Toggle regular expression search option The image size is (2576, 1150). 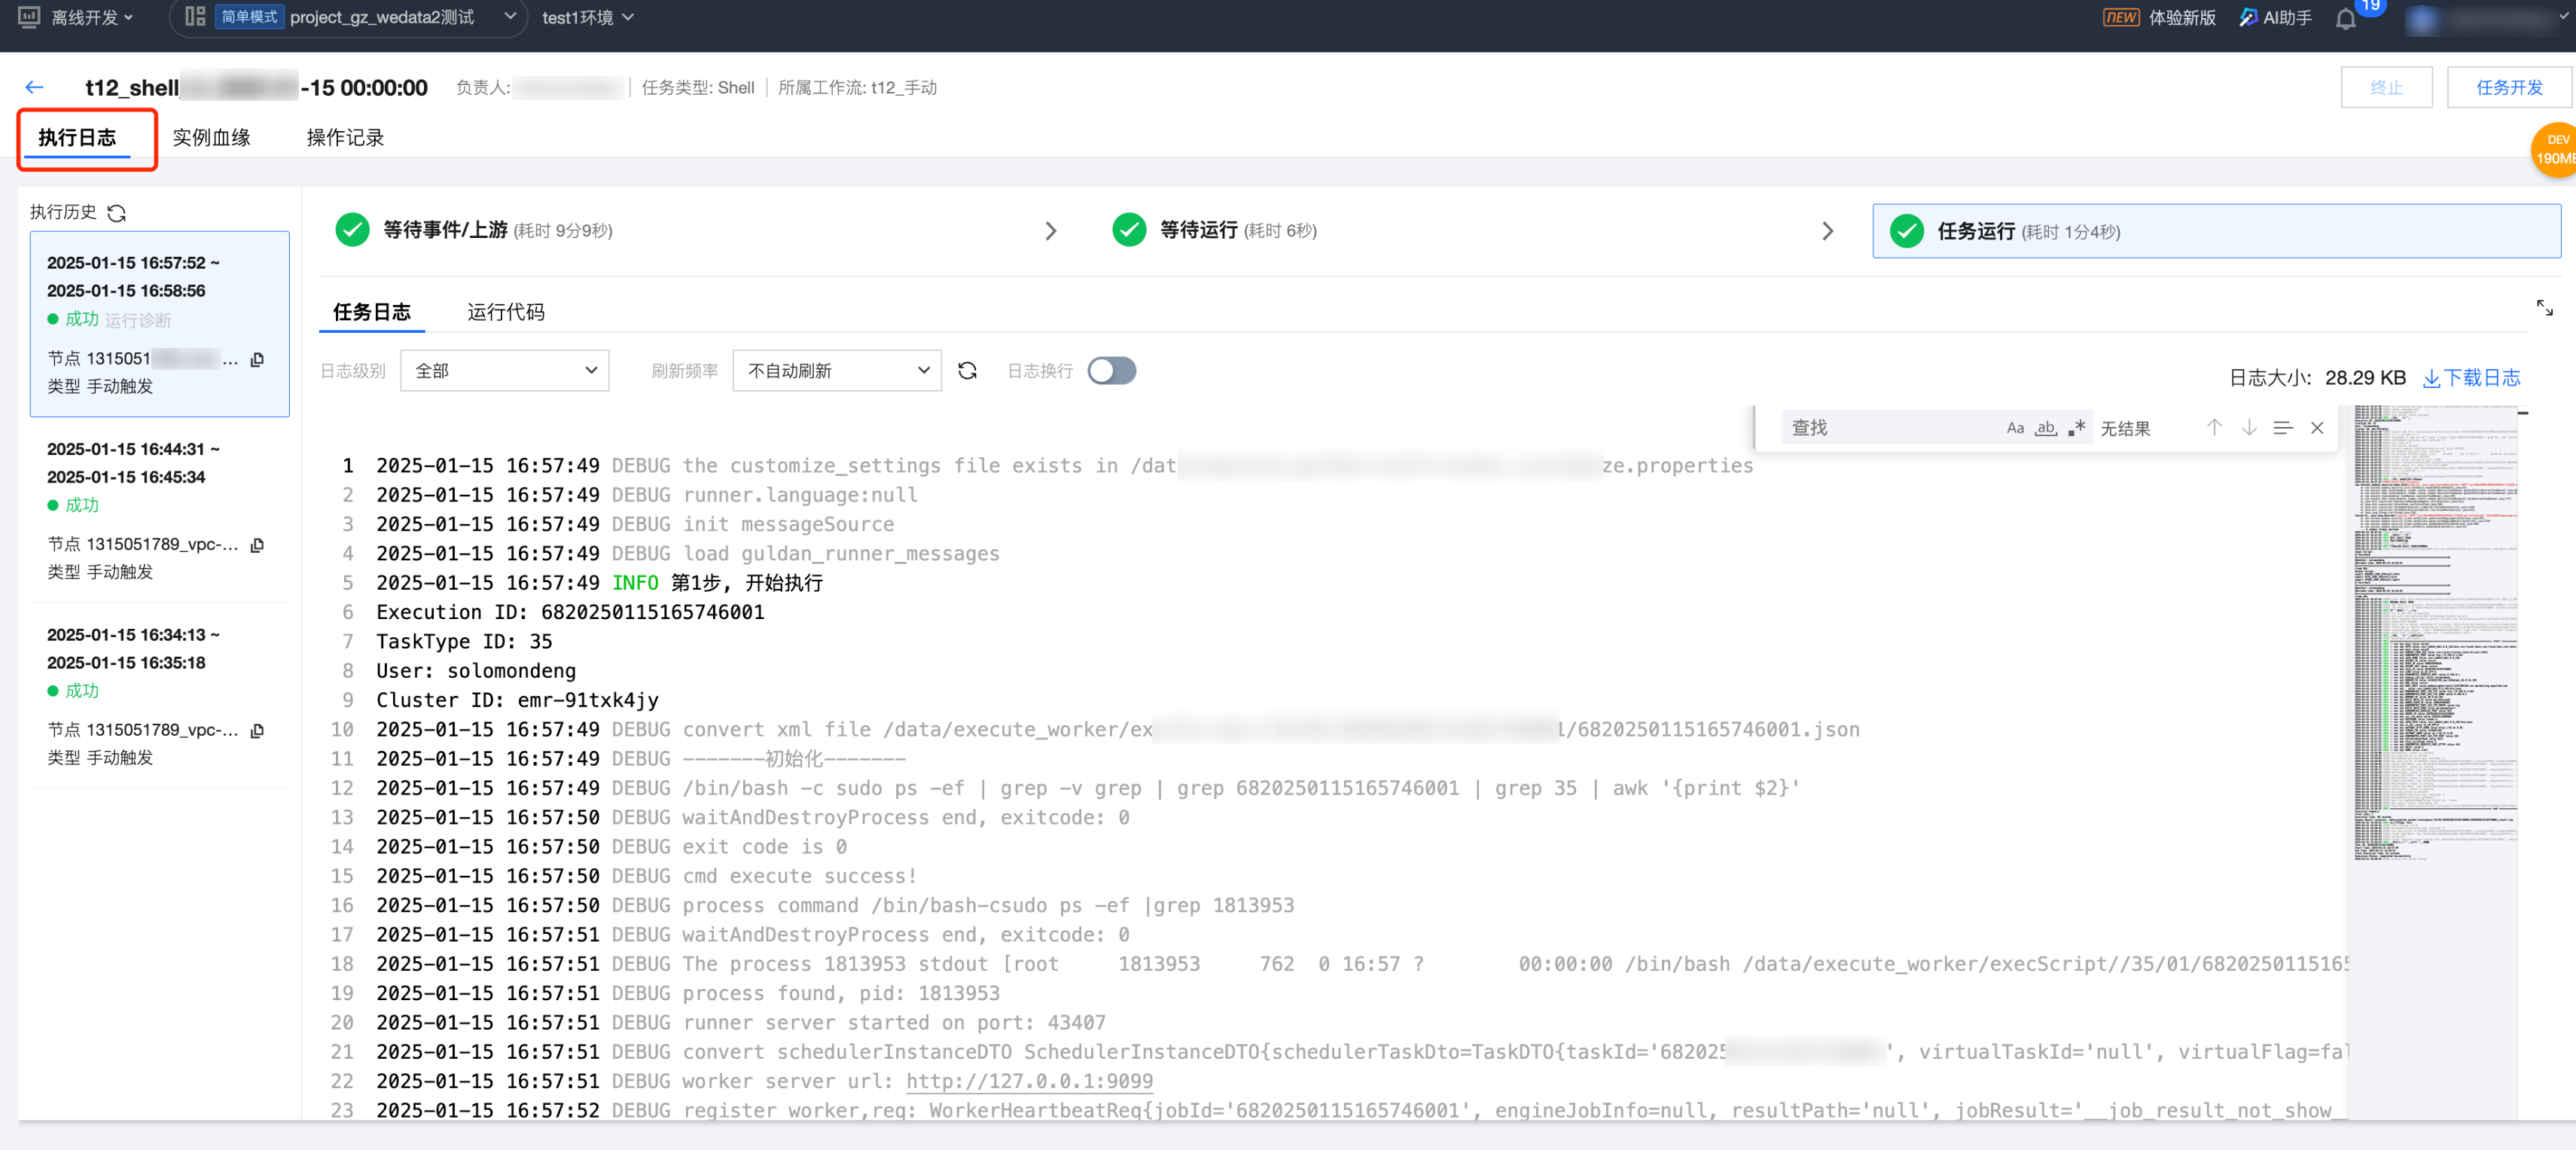tap(2076, 428)
